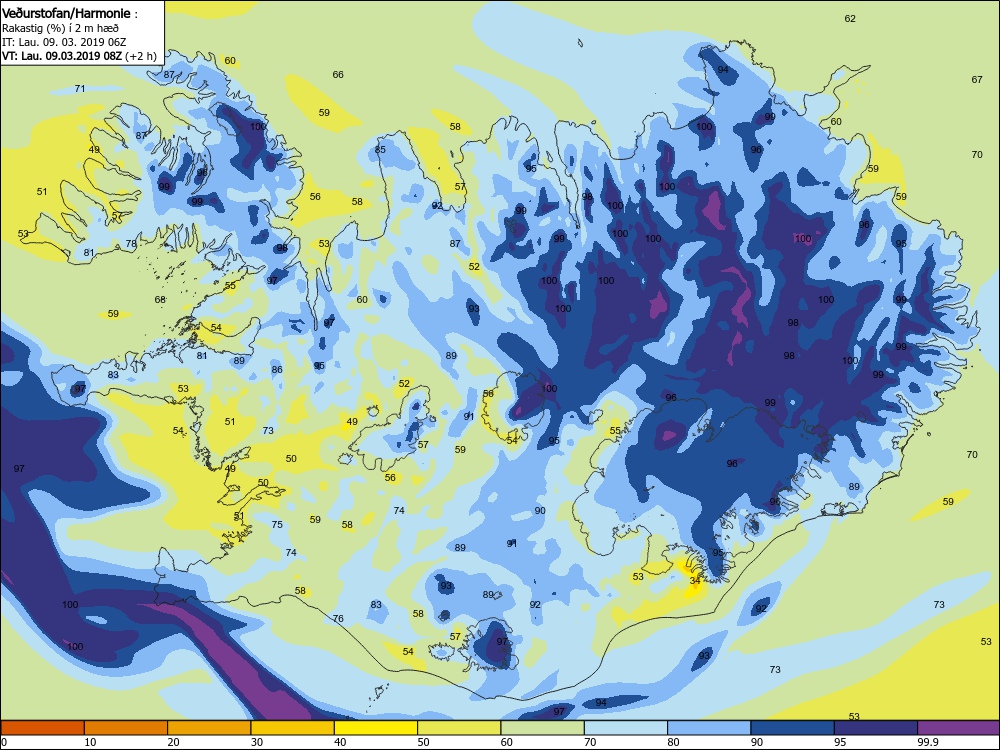Select the map value '76'

click(x=338, y=618)
